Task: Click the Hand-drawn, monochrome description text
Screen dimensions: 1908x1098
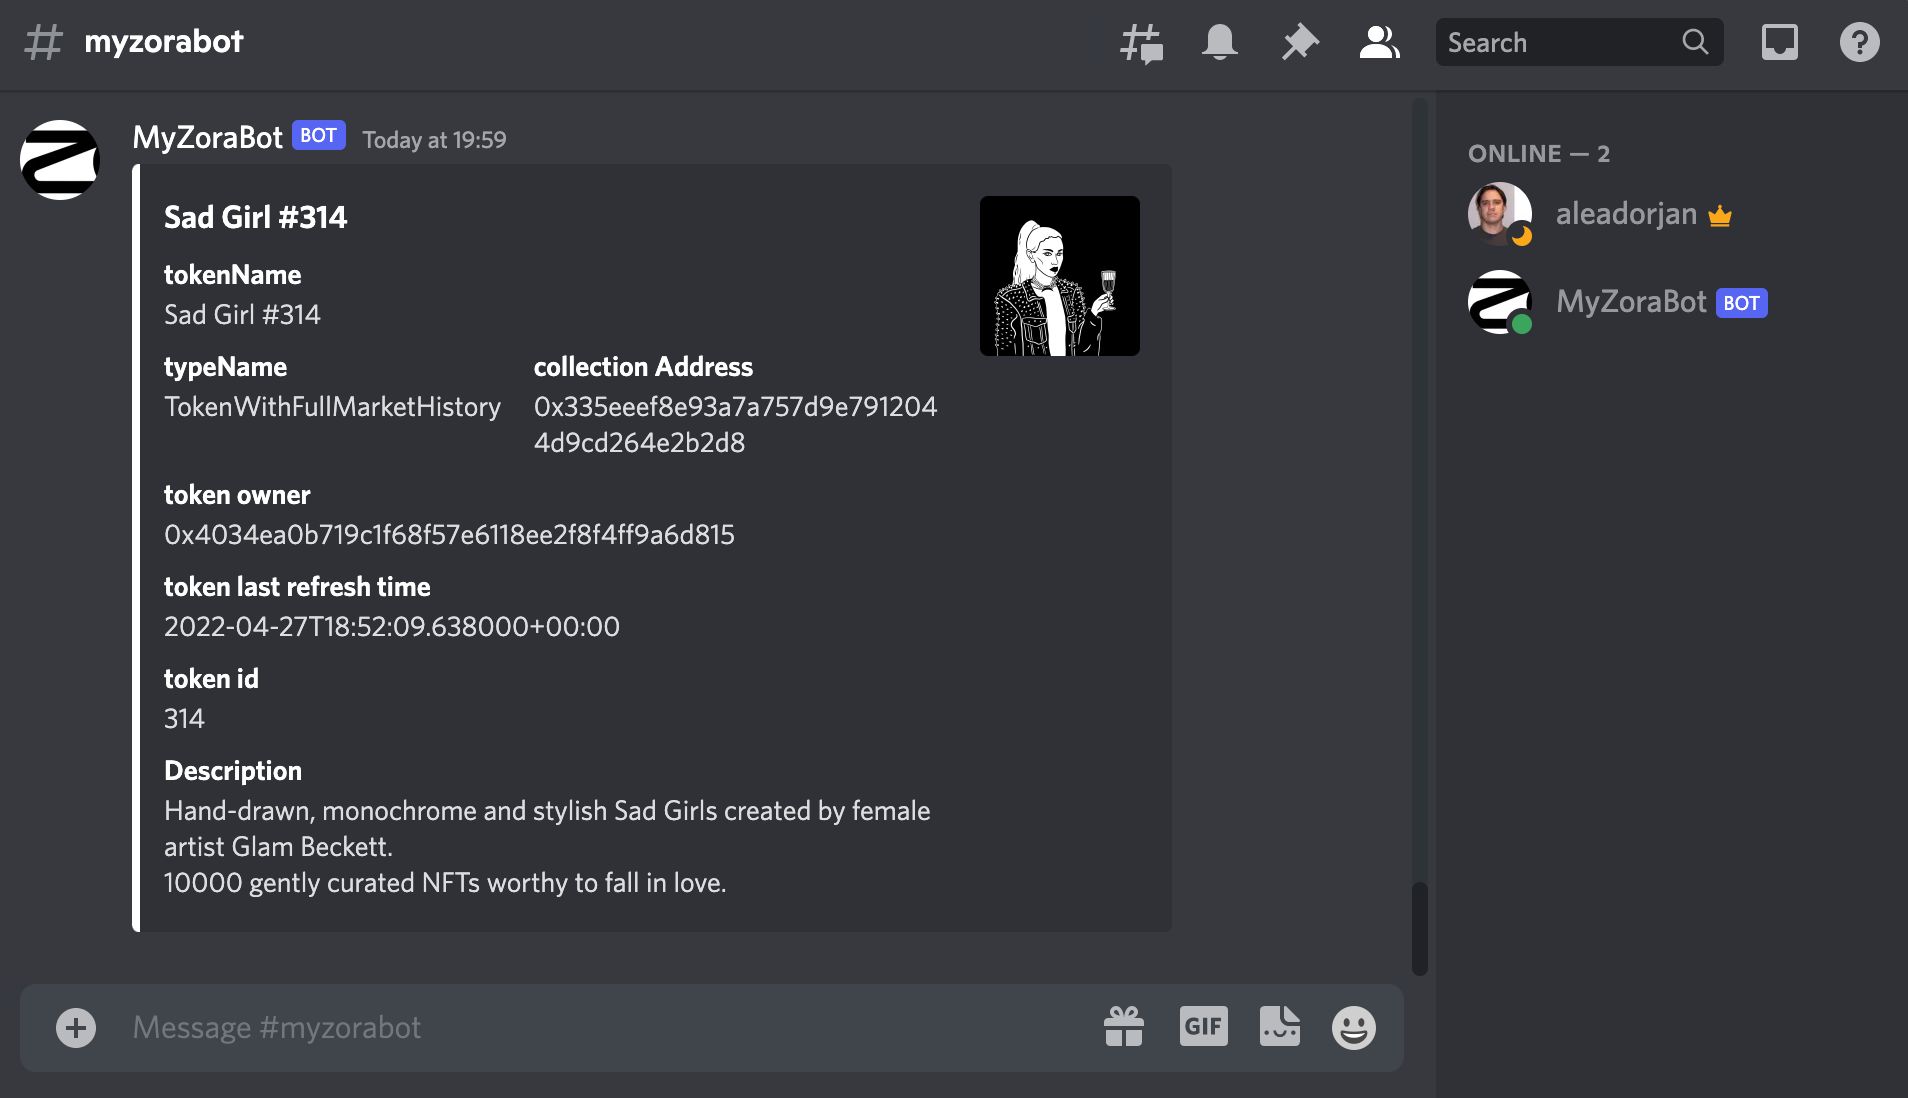Action: coord(547,828)
